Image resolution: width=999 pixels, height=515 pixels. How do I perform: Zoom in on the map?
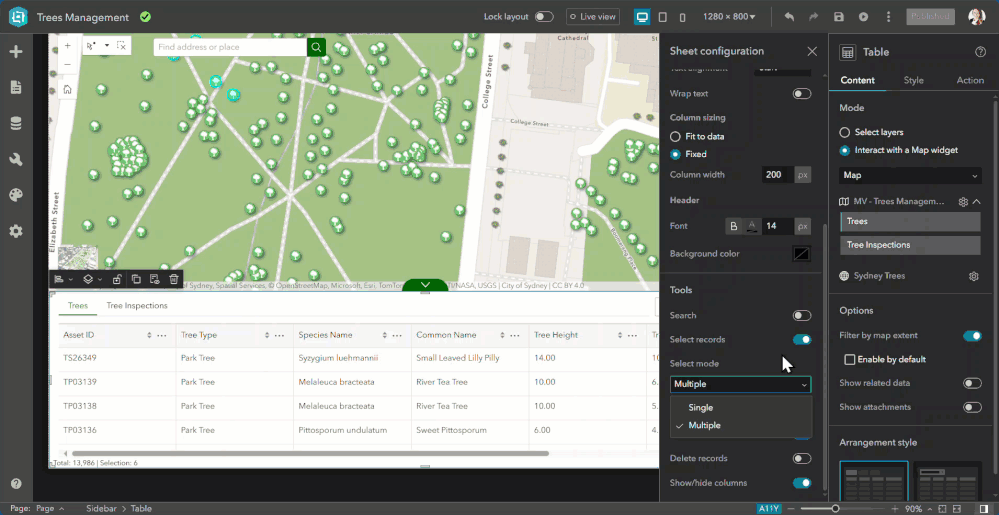68,47
